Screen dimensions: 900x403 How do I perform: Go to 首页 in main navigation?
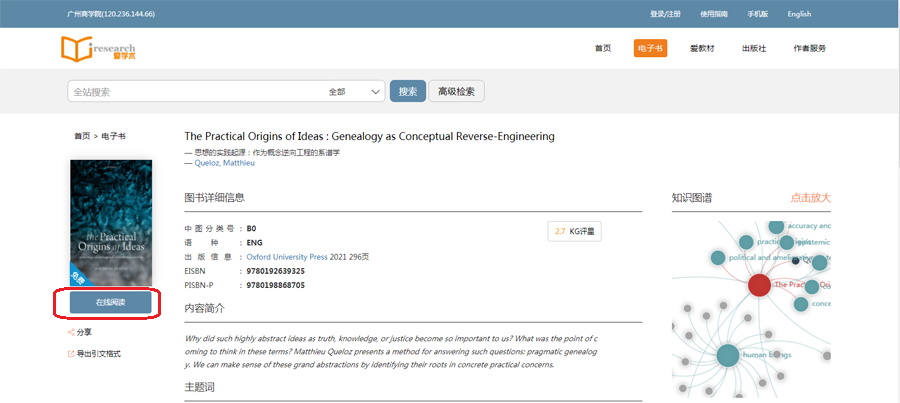tap(603, 48)
